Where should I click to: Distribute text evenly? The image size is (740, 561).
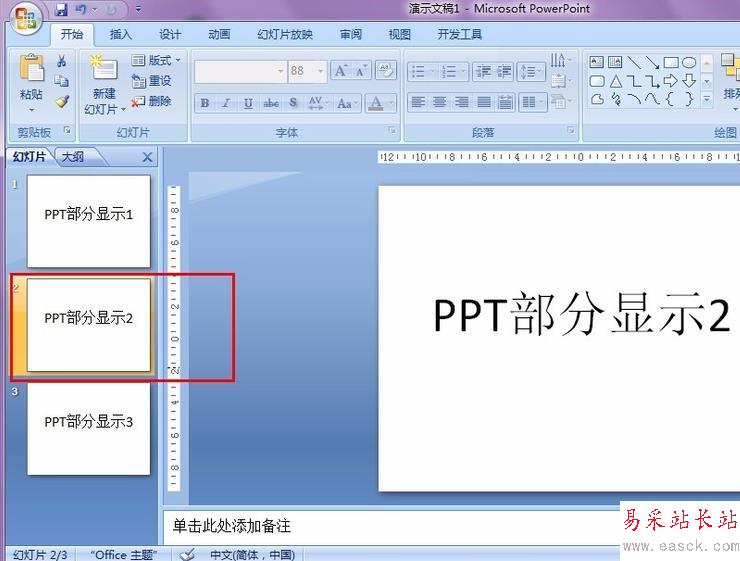505,102
